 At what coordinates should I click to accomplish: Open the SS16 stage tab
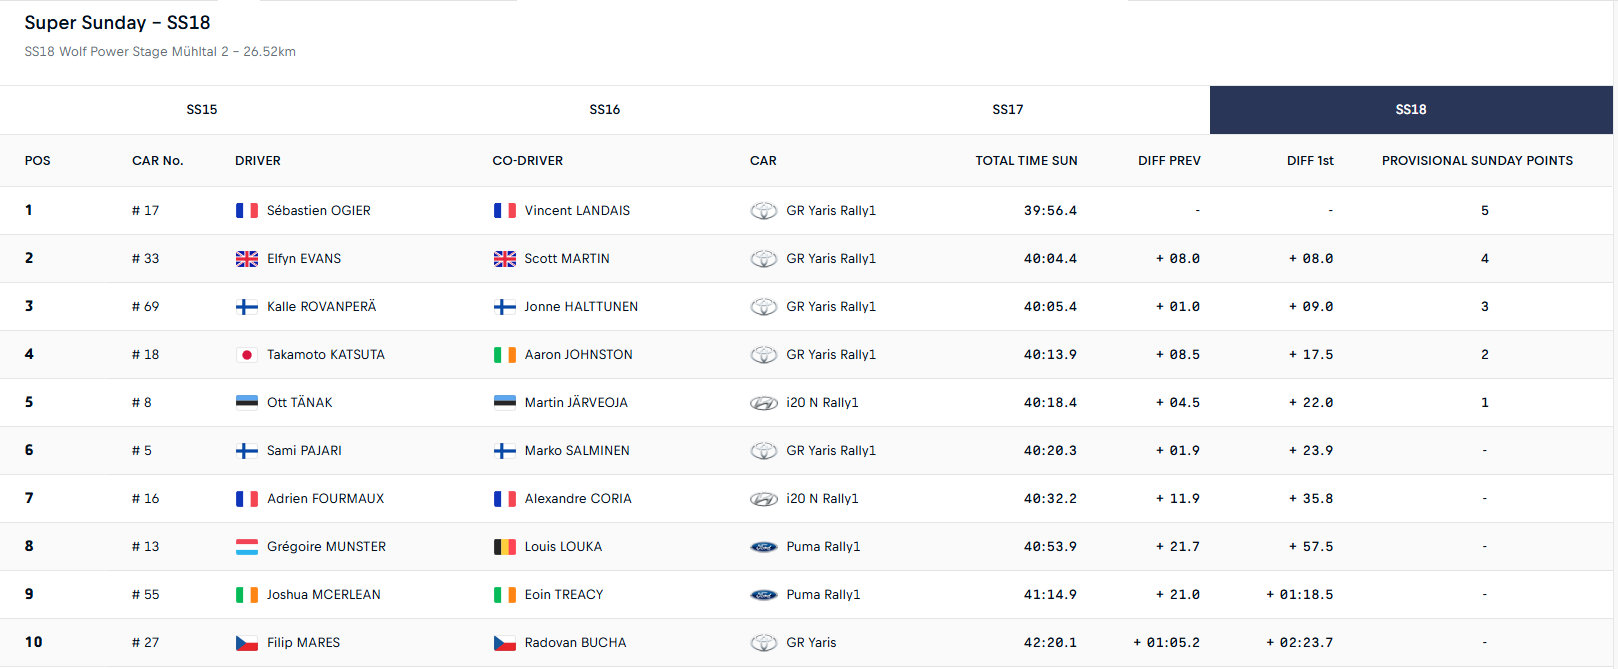(x=605, y=110)
